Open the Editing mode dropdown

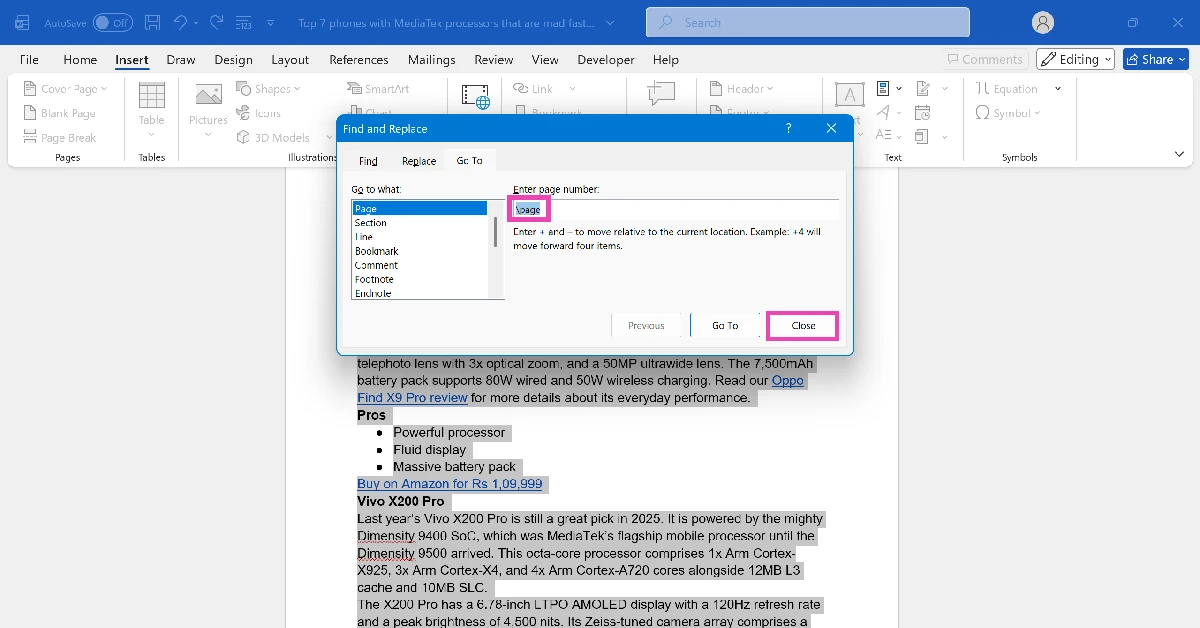pos(1075,59)
